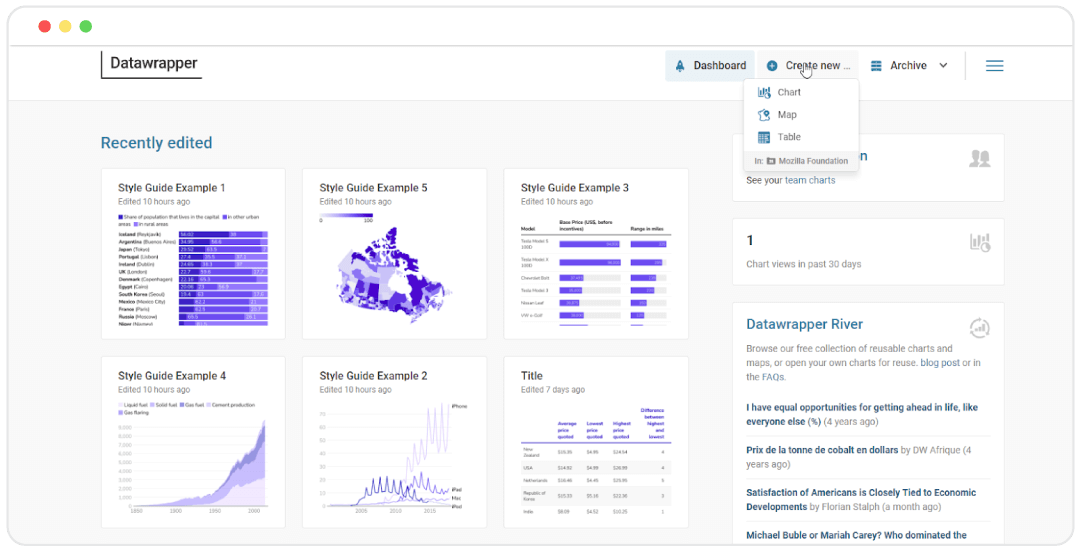Open 'Prix de la tonne de cobalt' chart

822,450
